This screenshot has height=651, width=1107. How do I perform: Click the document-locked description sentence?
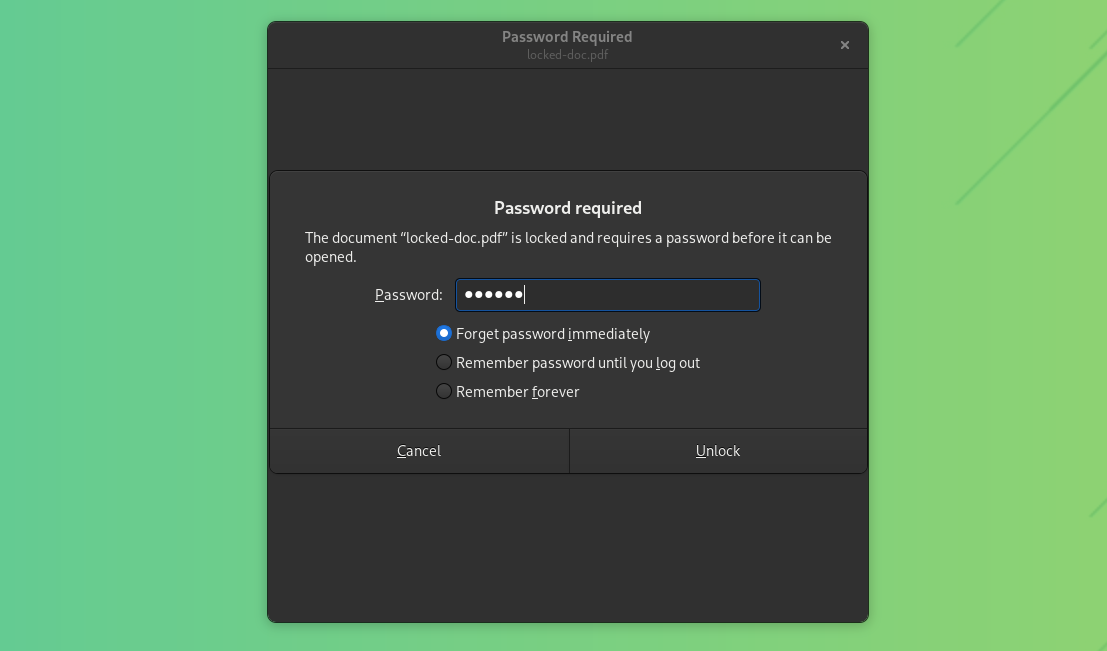[x=567, y=238]
